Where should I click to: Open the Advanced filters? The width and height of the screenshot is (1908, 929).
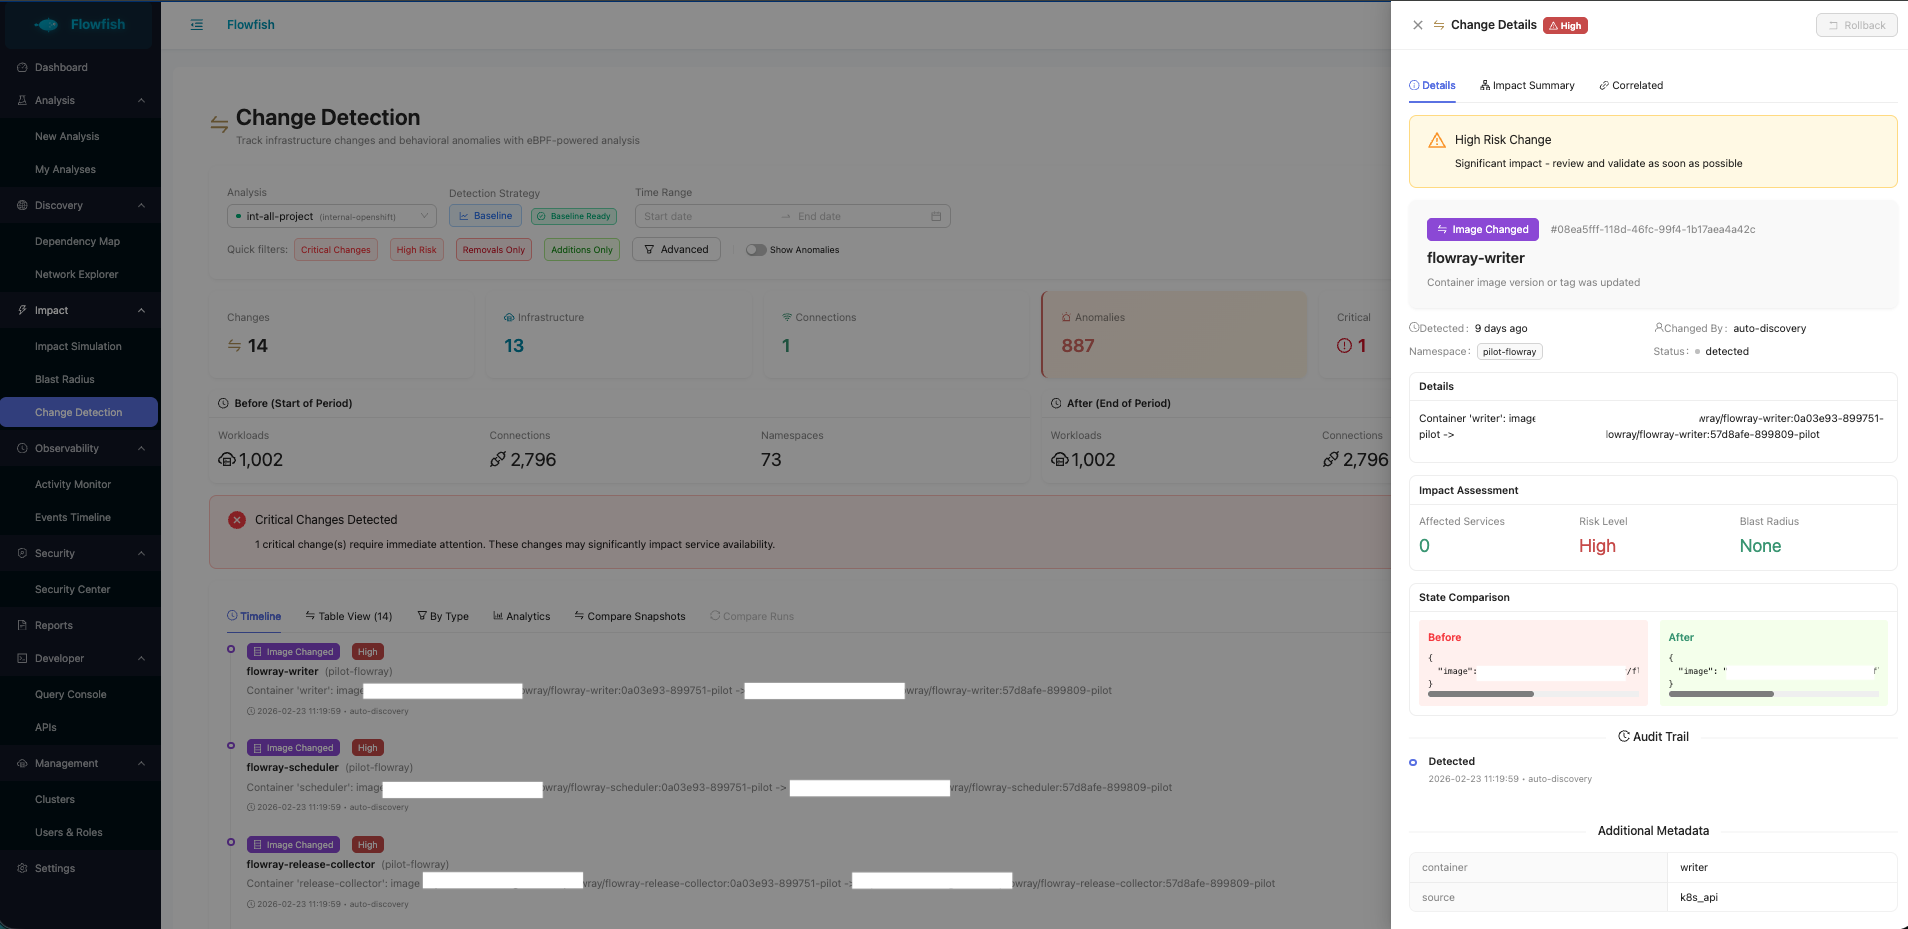676,250
